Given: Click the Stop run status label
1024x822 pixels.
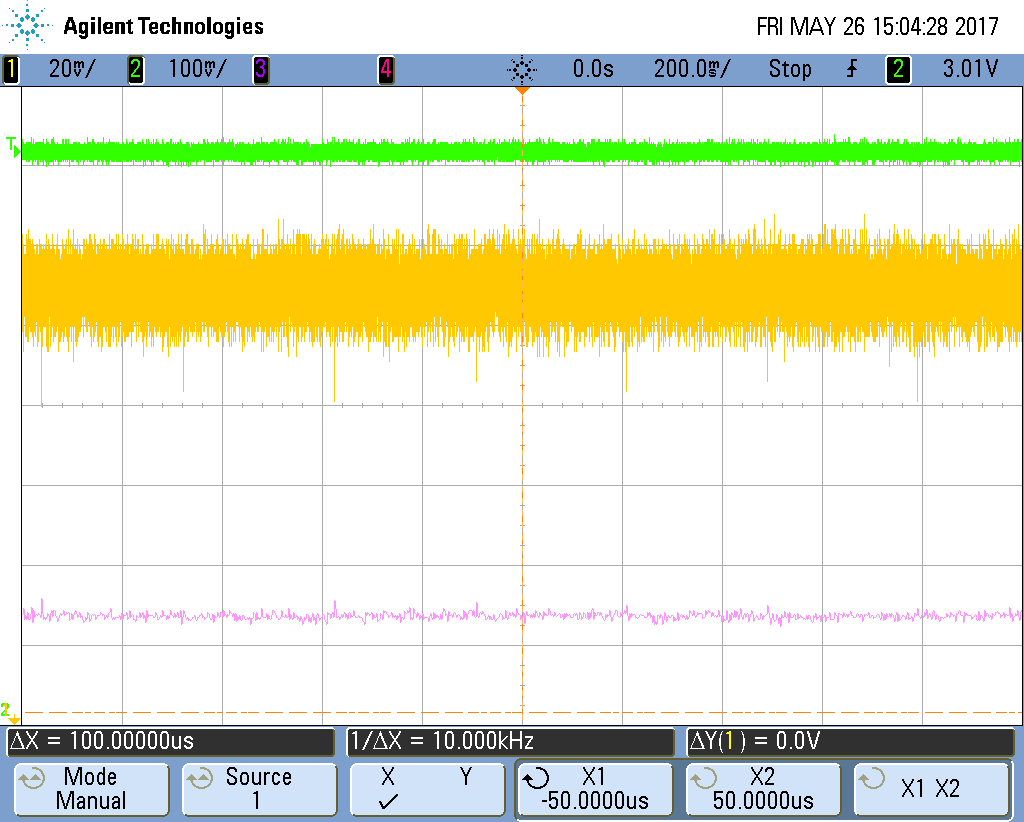Looking at the screenshot, I should click(x=790, y=69).
